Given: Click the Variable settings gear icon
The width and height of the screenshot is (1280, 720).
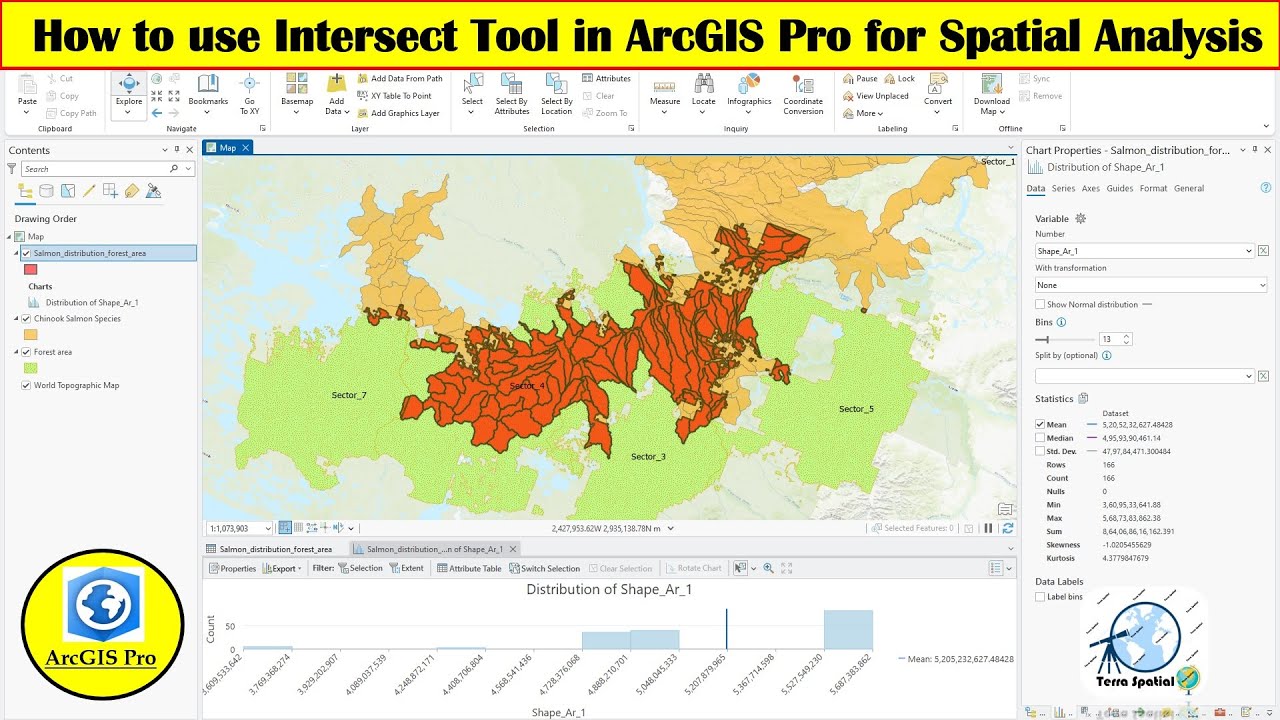Looking at the screenshot, I should (x=1080, y=218).
